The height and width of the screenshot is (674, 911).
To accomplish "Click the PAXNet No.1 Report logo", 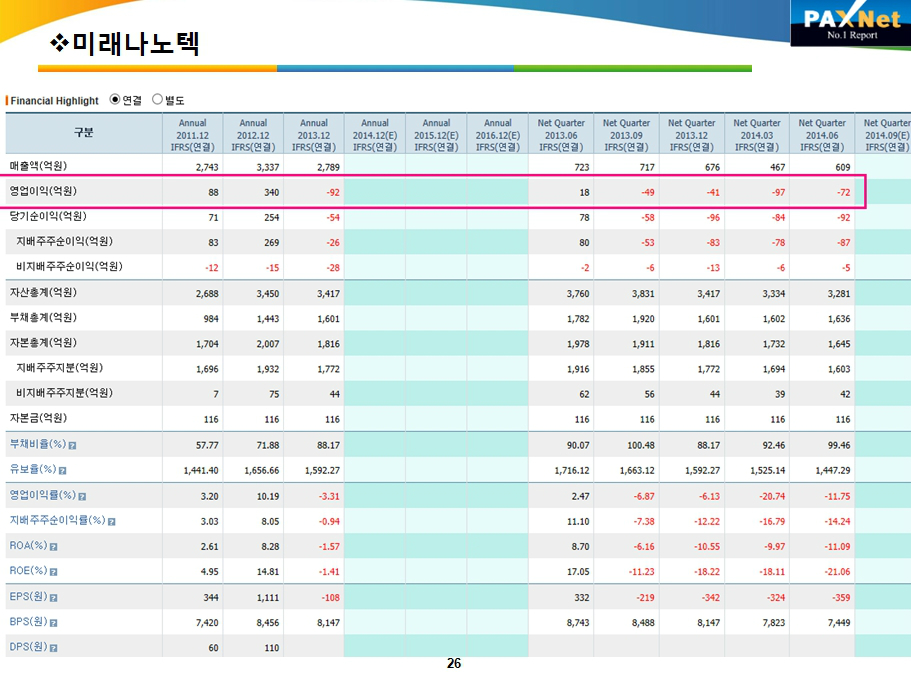I will [851, 24].
